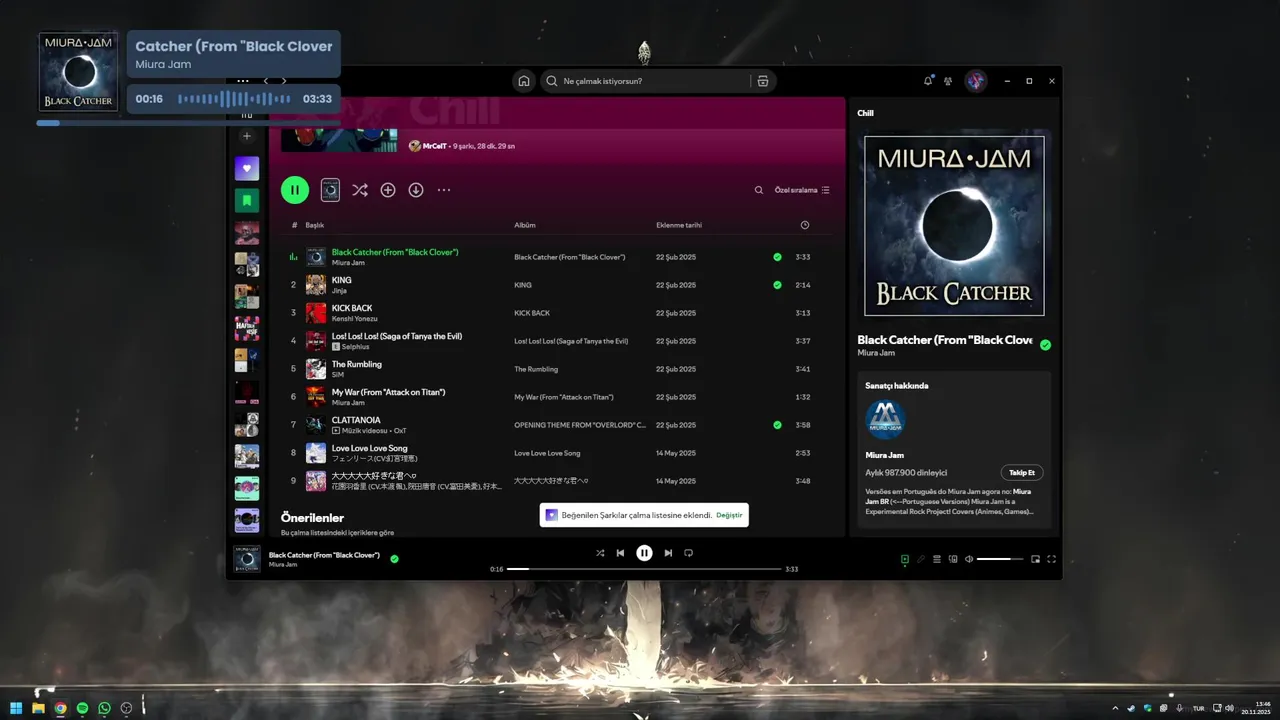Open File Explorer from the taskbar
This screenshot has width=1280, height=720.
tap(38, 708)
